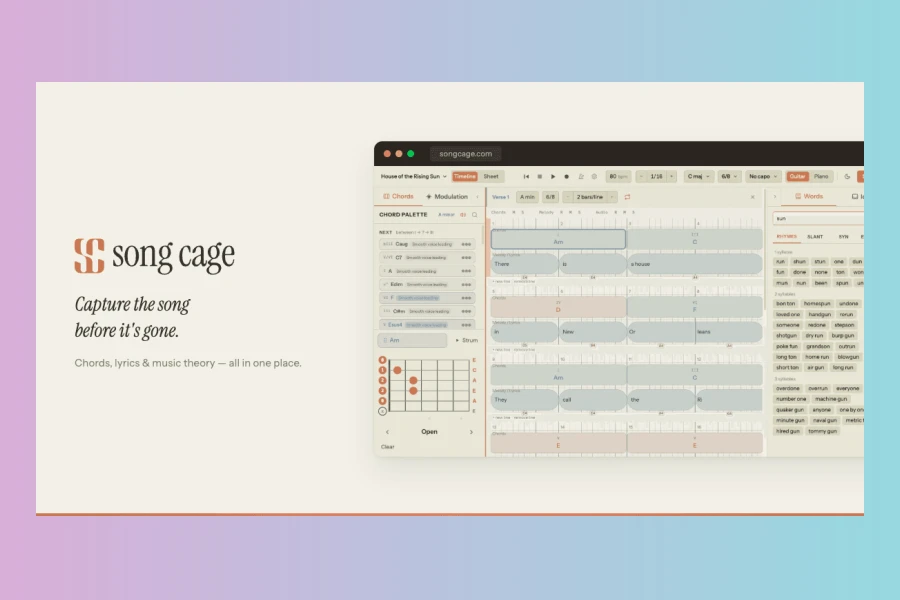Click the songcage.com address bar
900x600 pixels.
(465, 154)
